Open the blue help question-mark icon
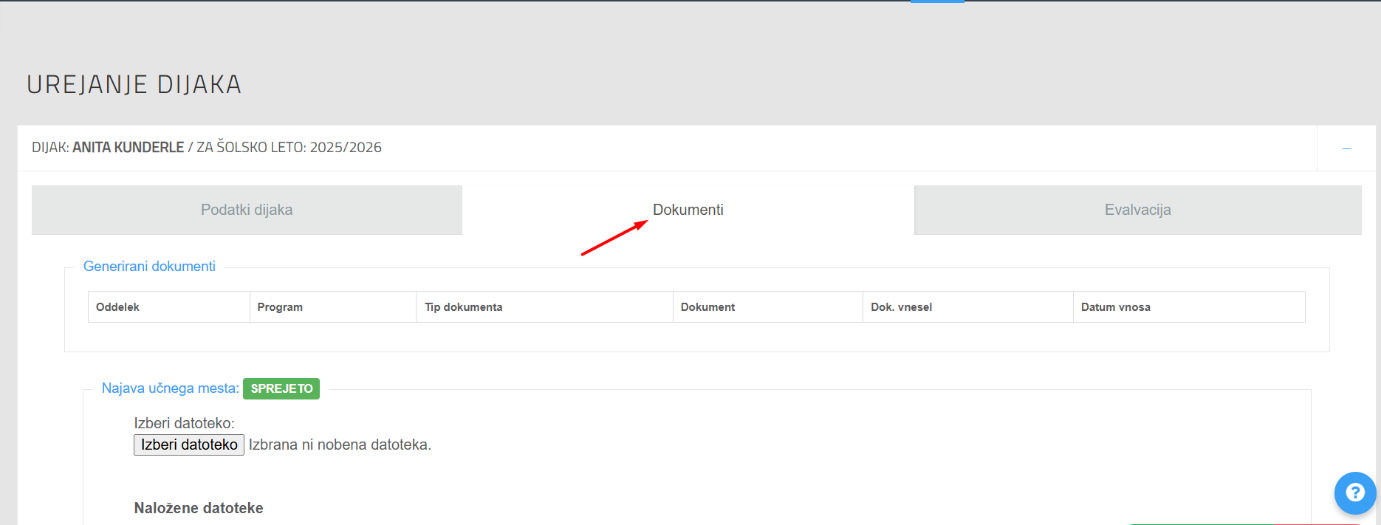This screenshot has height=525, width=1381. point(1355,492)
